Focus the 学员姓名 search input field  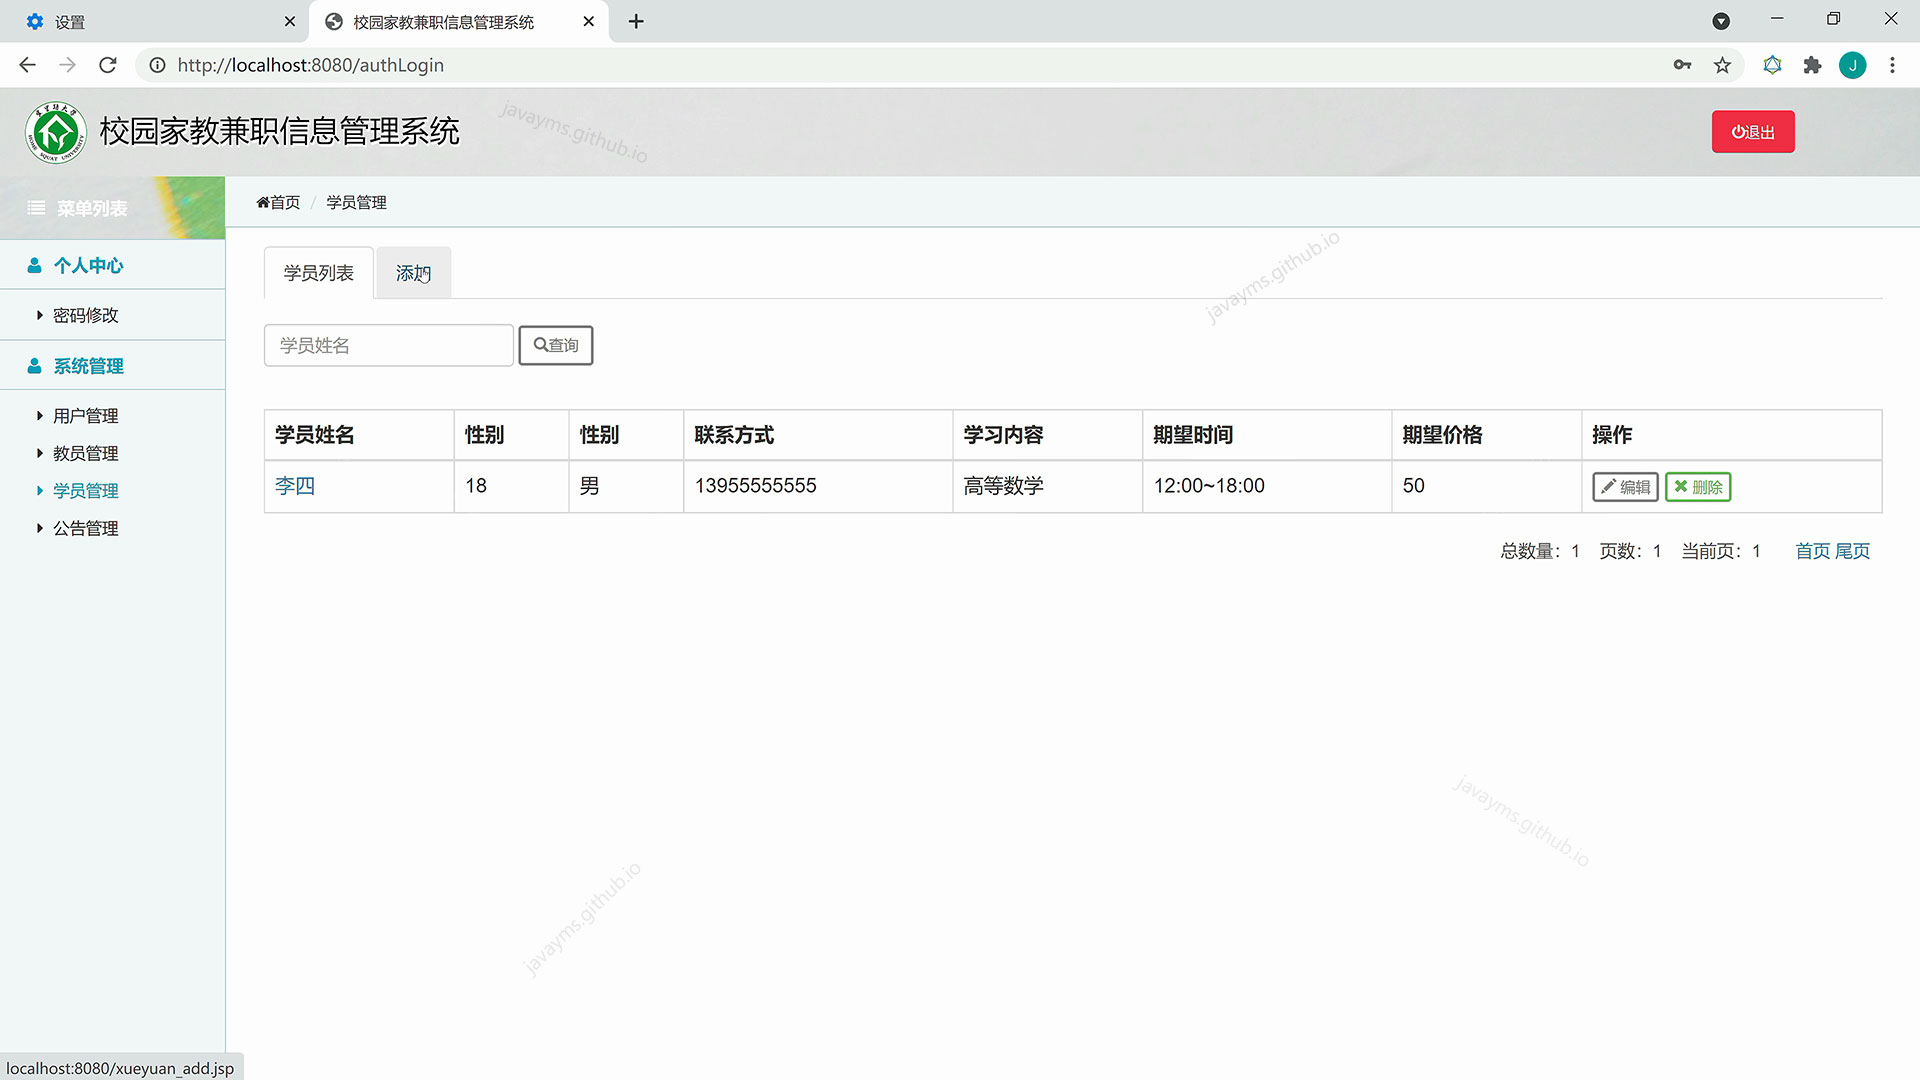point(388,345)
